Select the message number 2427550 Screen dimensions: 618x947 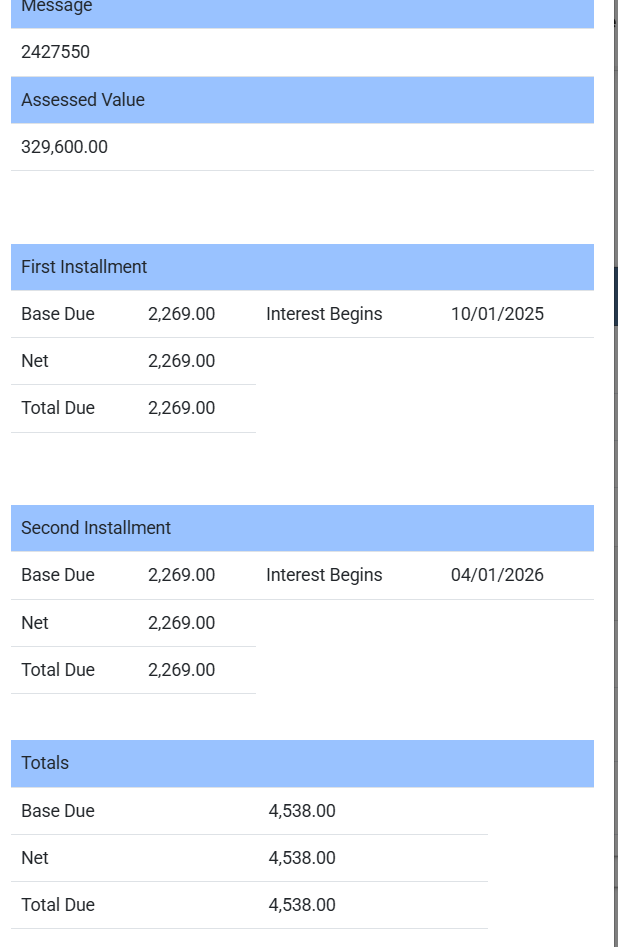click(x=56, y=52)
